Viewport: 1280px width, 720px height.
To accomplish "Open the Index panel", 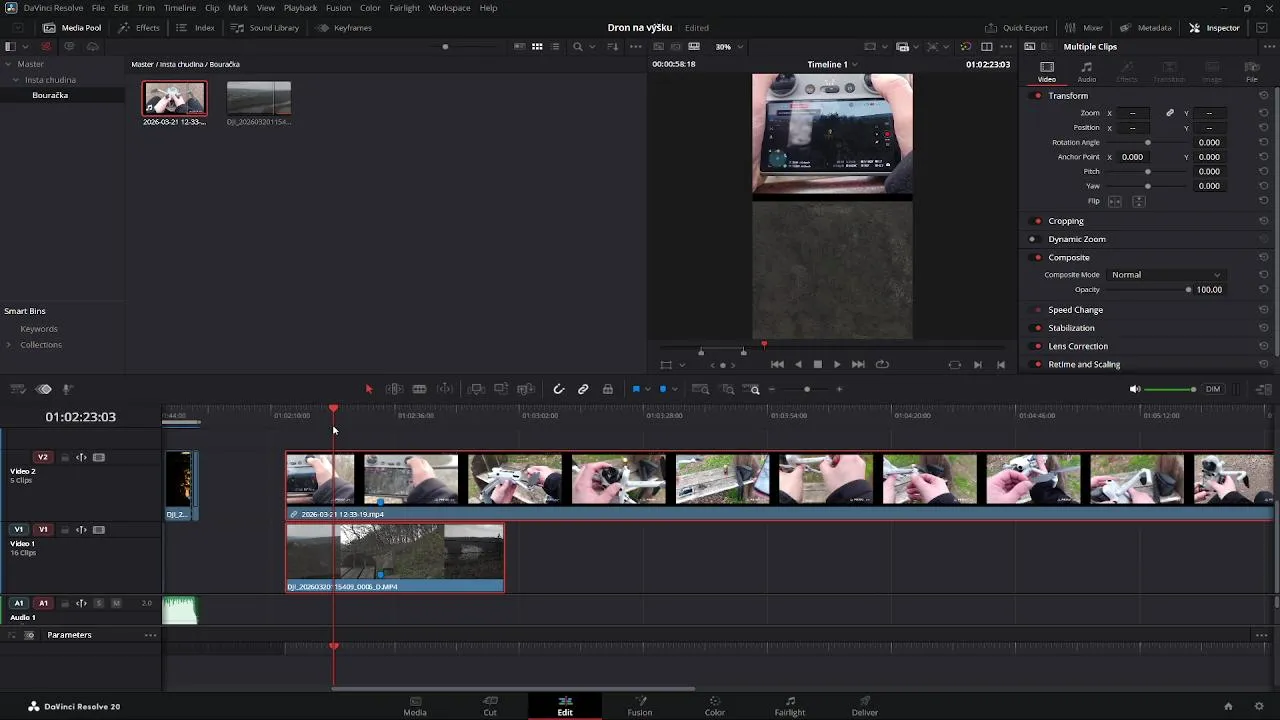I will tap(196, 28).
